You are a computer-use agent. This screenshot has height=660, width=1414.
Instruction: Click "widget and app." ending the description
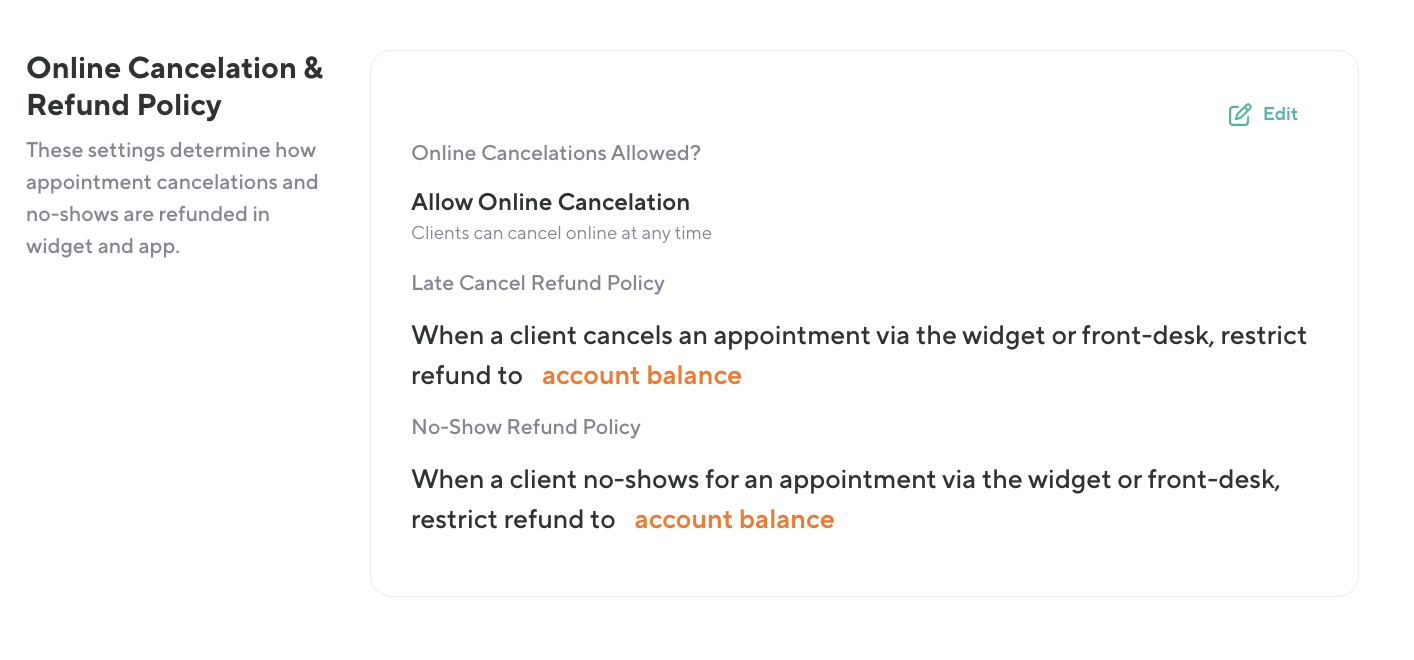pos(103,247)
